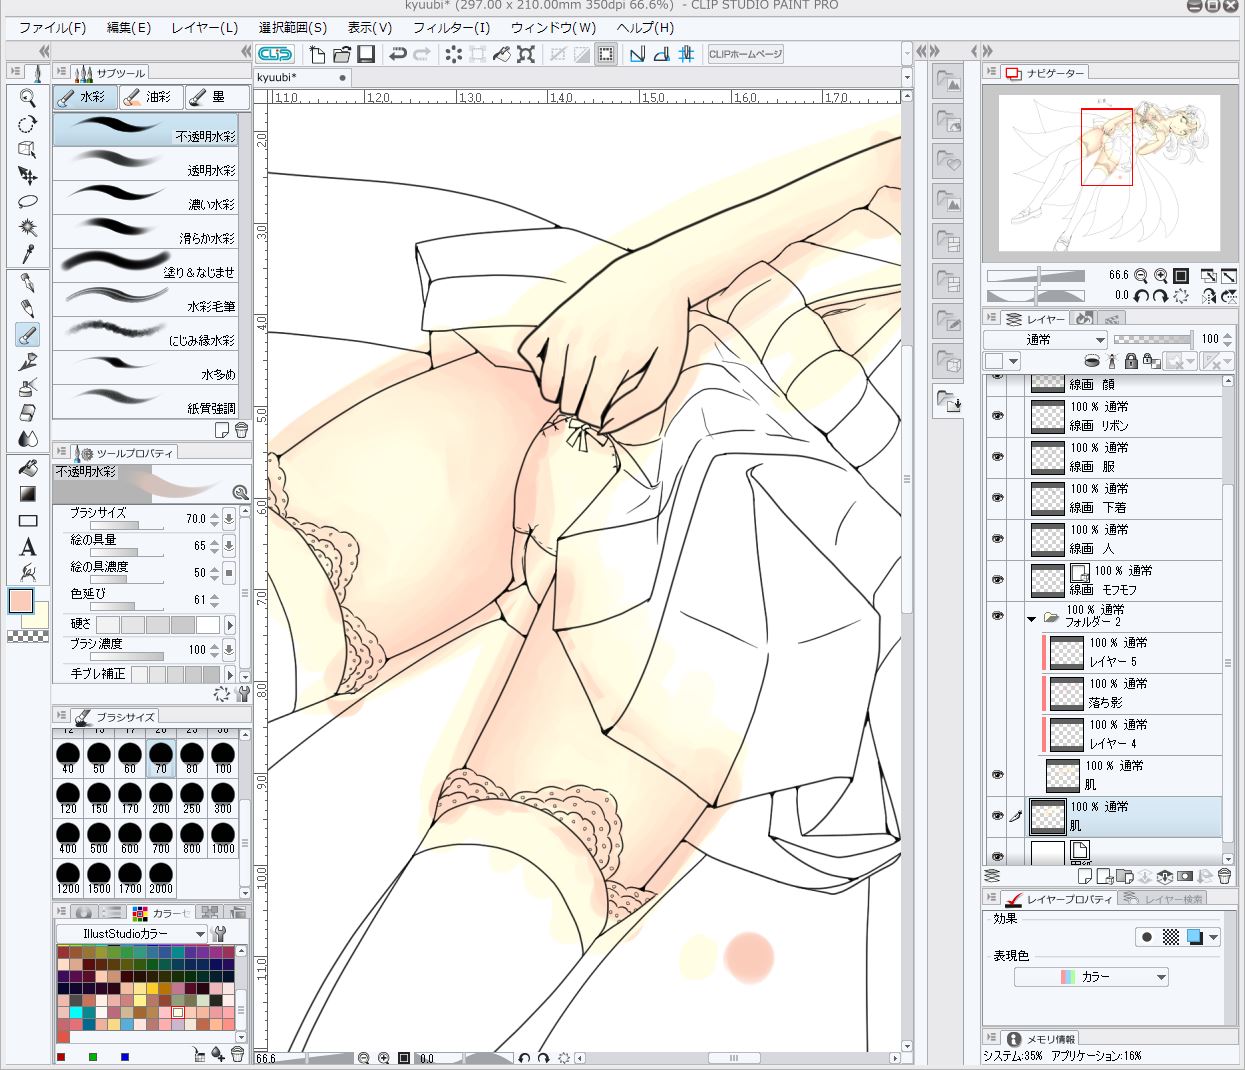
Task: Open the blending mode 通常 dropdown
Action: tap(1045, 340)
